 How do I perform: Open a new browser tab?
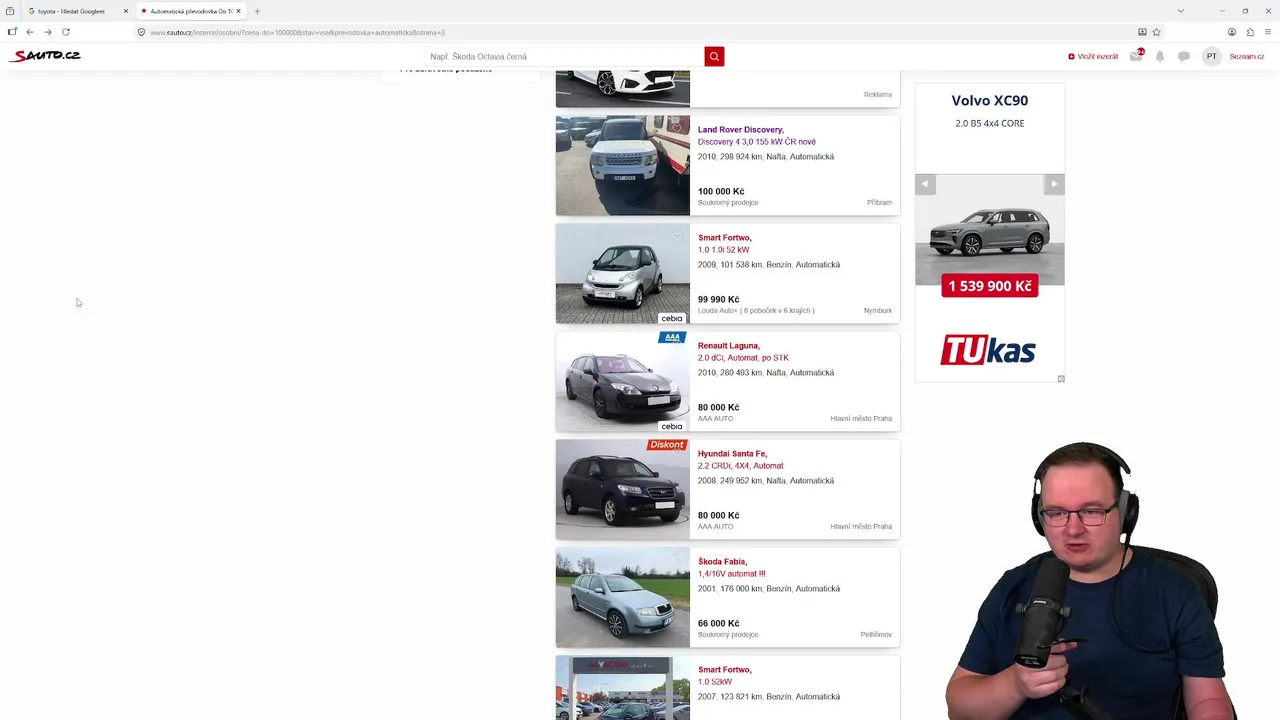(x=257, y=11)
